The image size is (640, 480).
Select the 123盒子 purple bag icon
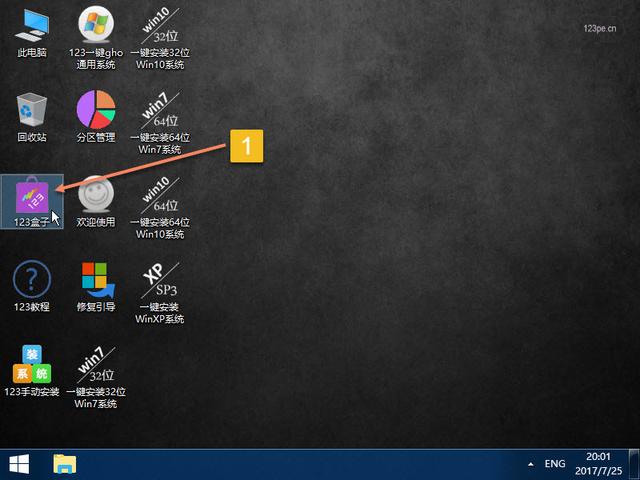tap(32, 202)
